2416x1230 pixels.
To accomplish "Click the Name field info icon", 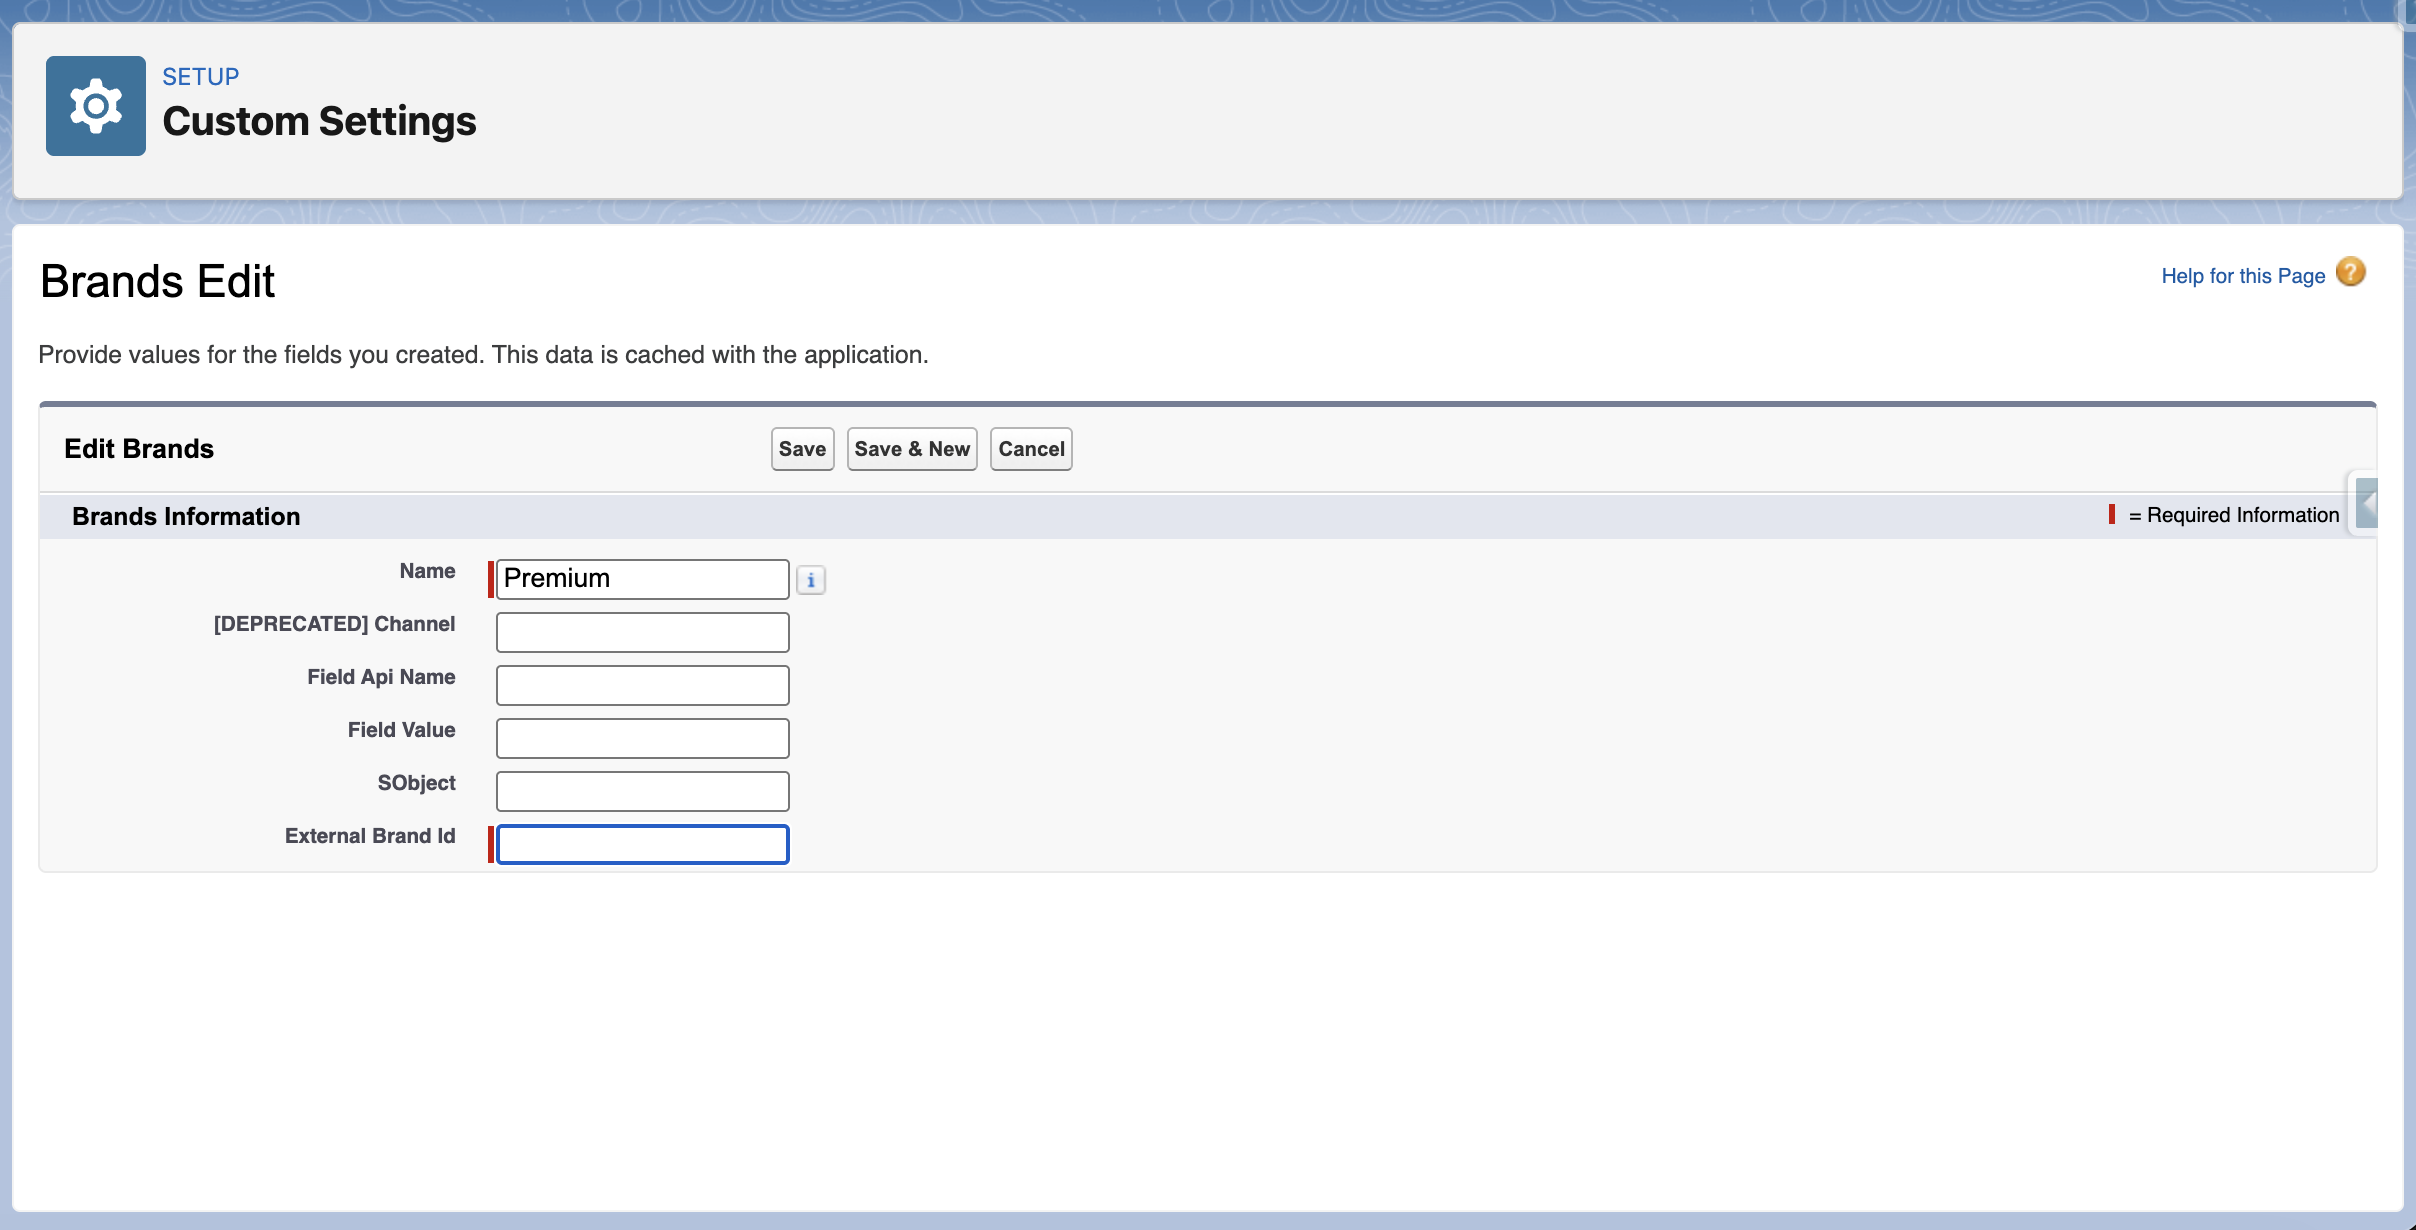I will [811, 580].
